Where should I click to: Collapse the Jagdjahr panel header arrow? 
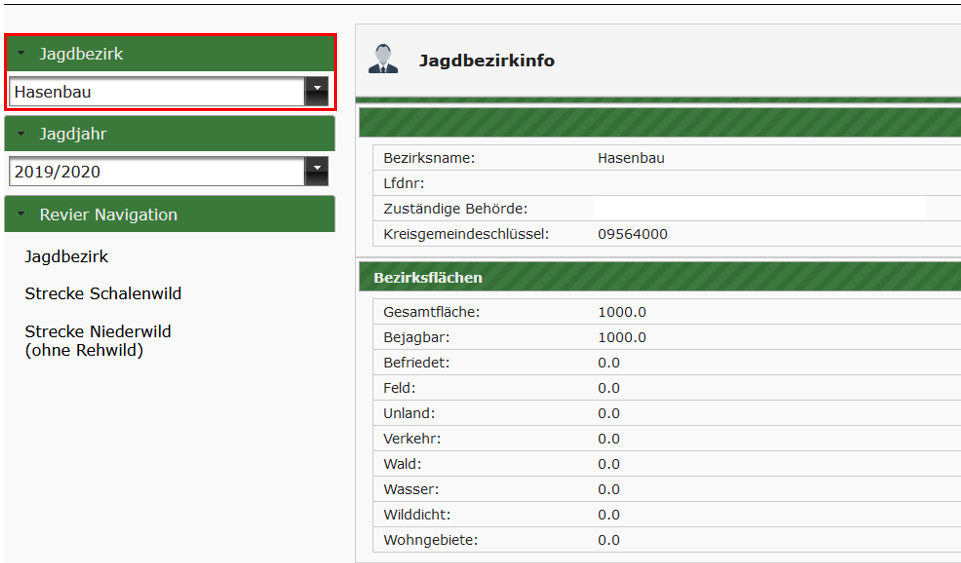point(21,134)
